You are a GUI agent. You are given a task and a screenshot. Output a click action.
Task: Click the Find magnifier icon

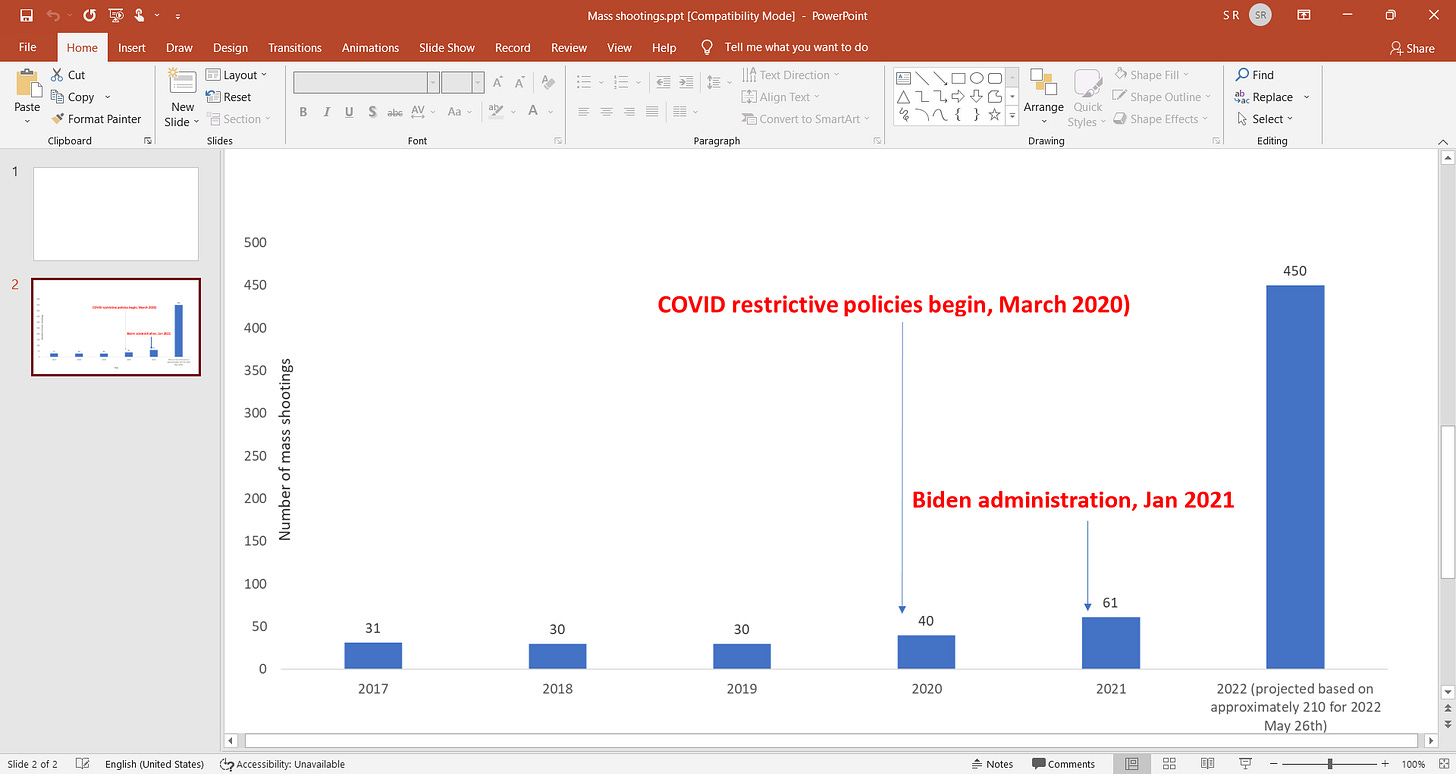(1242, 75)
